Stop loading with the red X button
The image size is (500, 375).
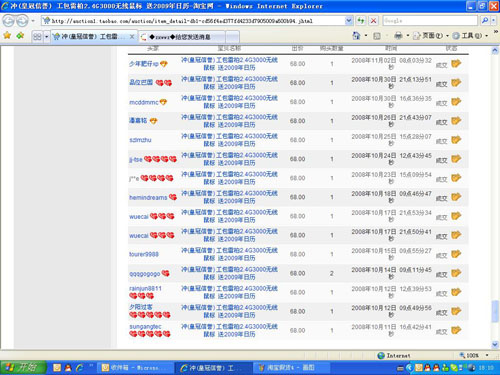[374, 21]
